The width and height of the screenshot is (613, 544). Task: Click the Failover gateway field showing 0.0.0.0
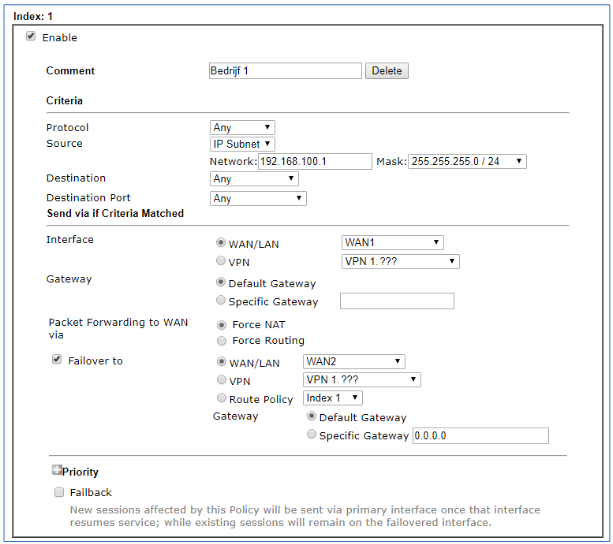coord(480,436)
